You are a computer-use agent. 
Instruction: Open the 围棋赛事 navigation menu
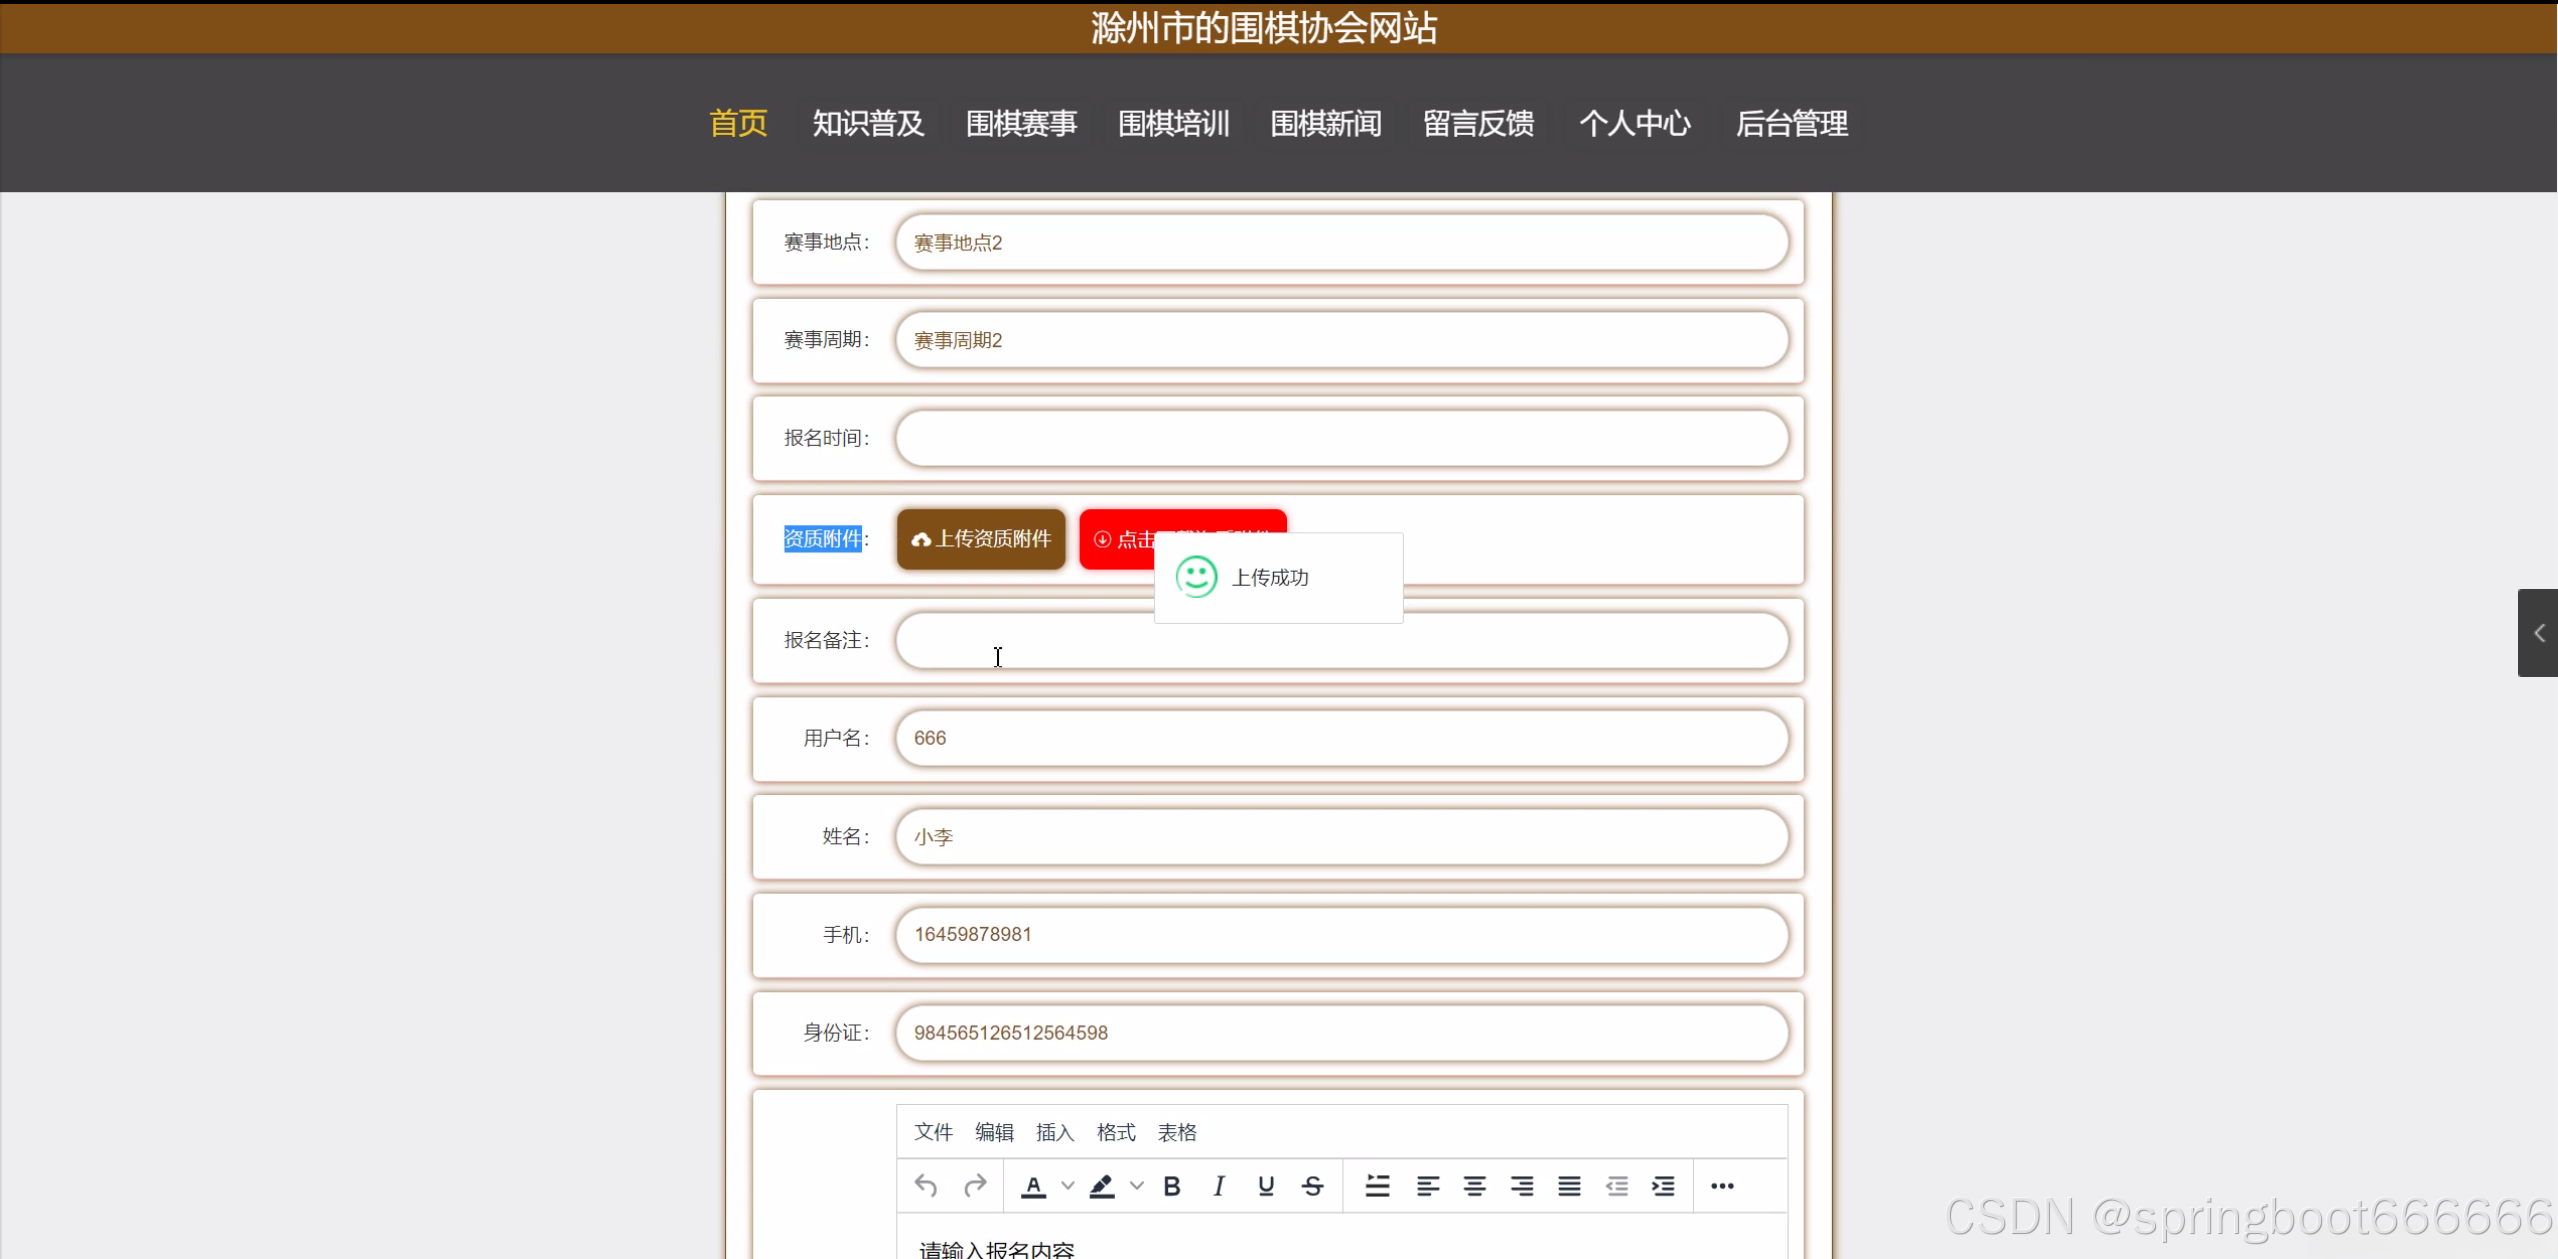tap(1021, 124)
